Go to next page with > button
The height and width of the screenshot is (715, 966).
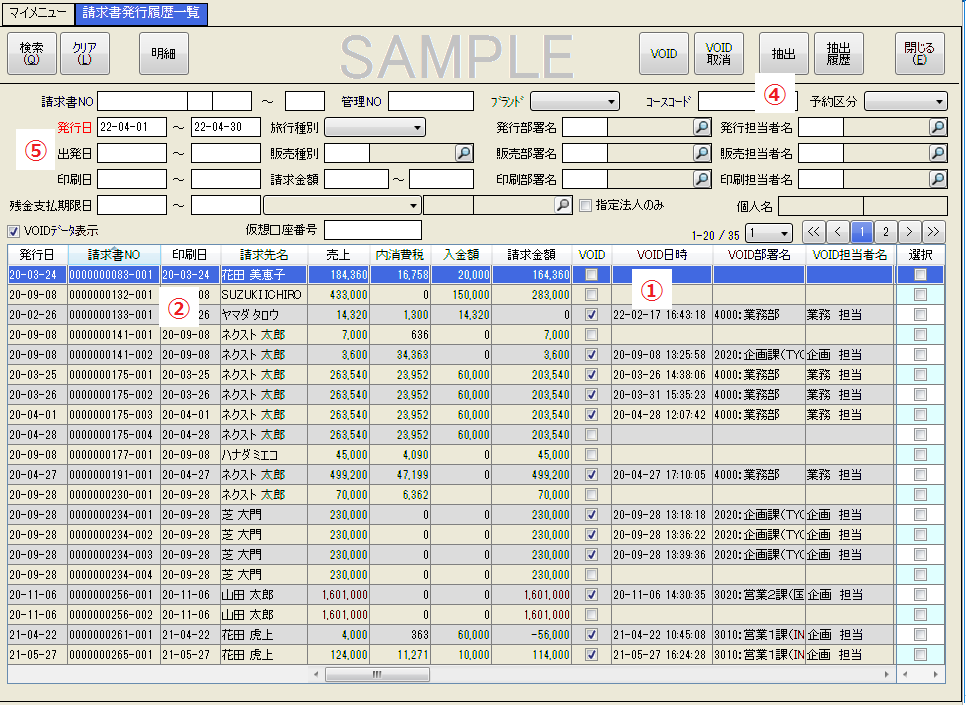[x=909, y=232]
